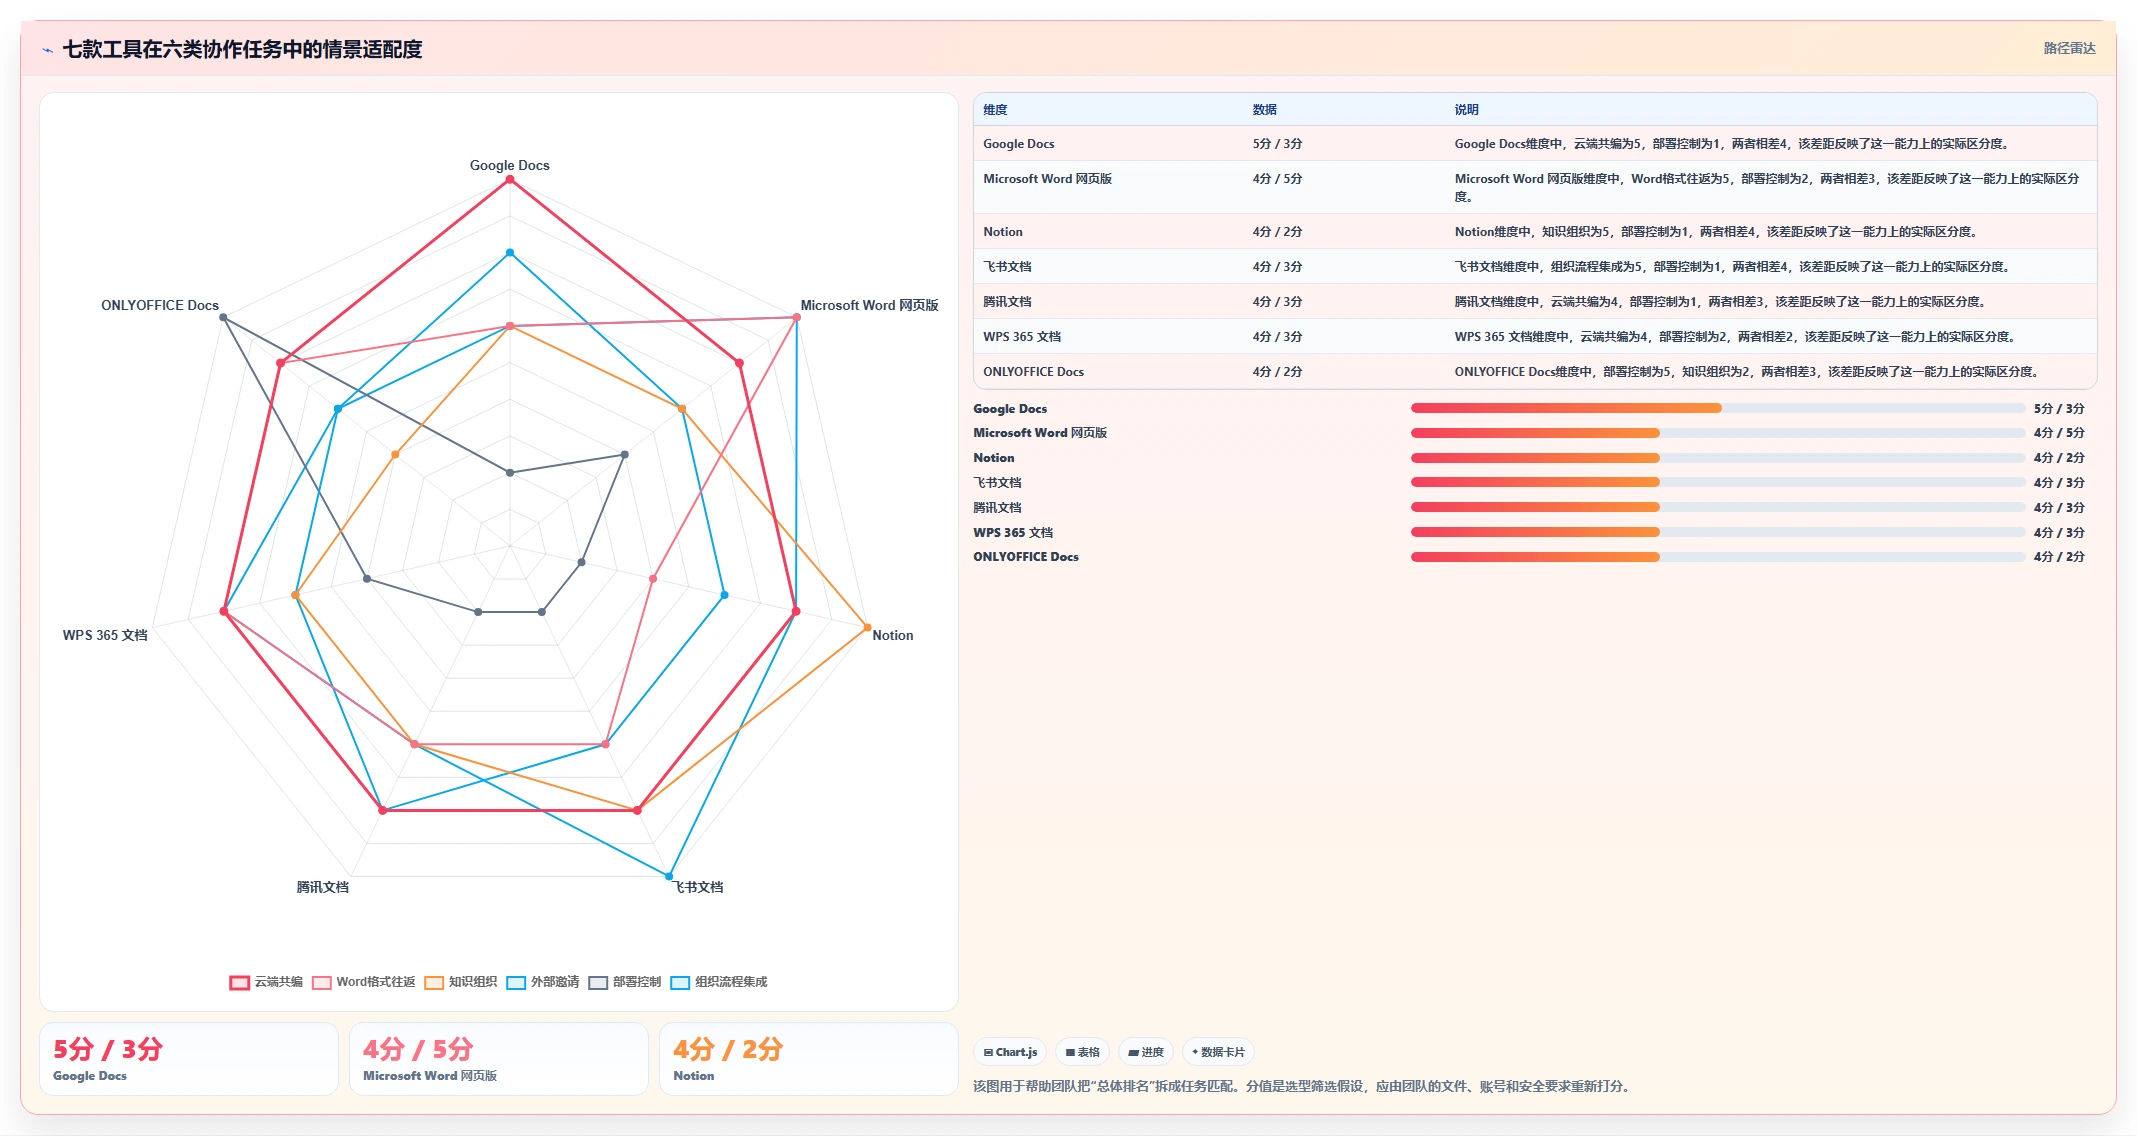Click the 组织流程集成 legend color box
The image size is (2137, 1136).
click(x=680, y=982)
